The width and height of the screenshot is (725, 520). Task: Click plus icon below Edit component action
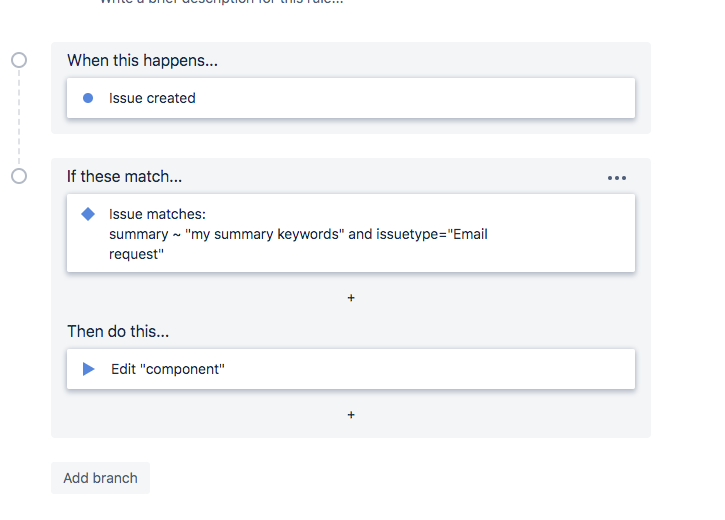click(x=351, y=414)
